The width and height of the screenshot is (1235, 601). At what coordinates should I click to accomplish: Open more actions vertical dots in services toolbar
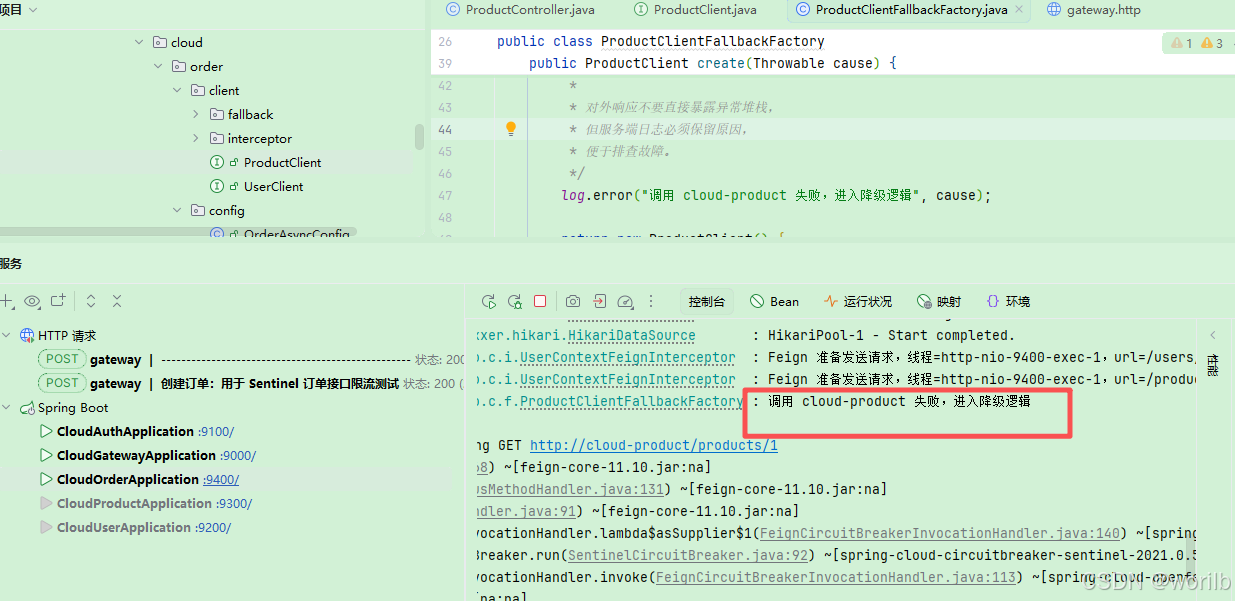click(651, 301)
